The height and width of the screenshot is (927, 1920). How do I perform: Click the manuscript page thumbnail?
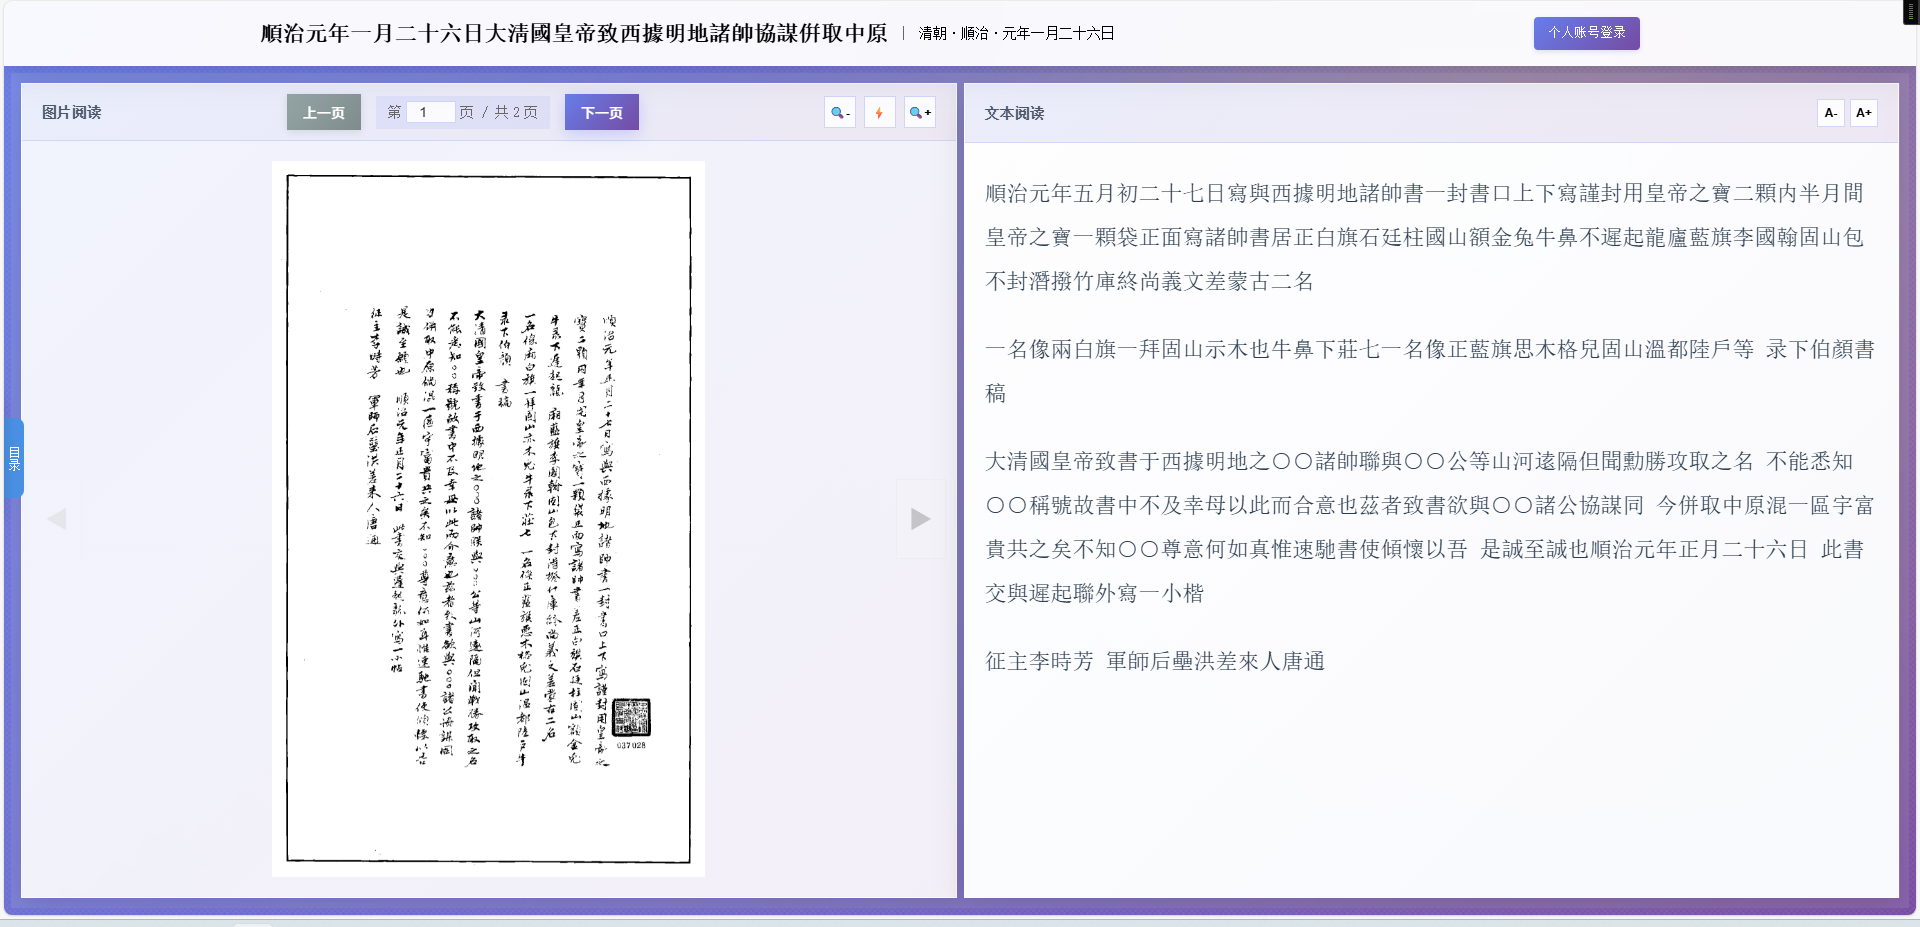click(x=488, y=518)
